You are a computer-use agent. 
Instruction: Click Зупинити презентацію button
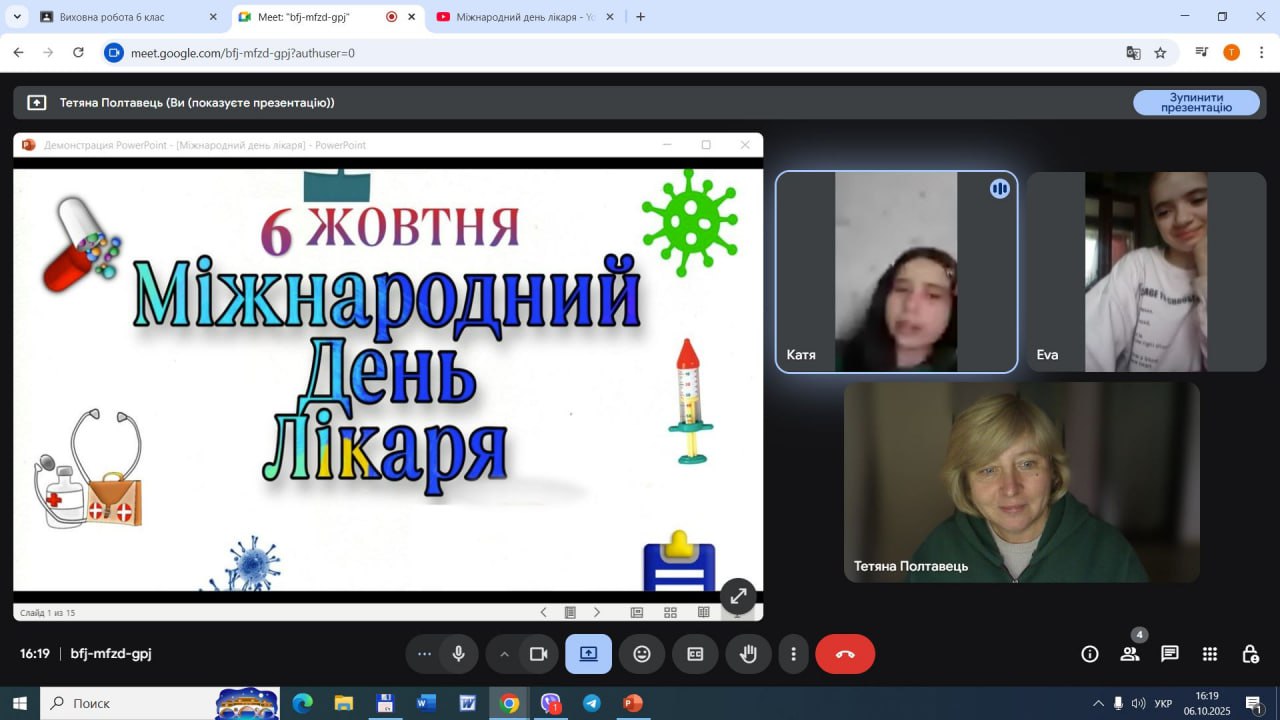coord(1196,103)
